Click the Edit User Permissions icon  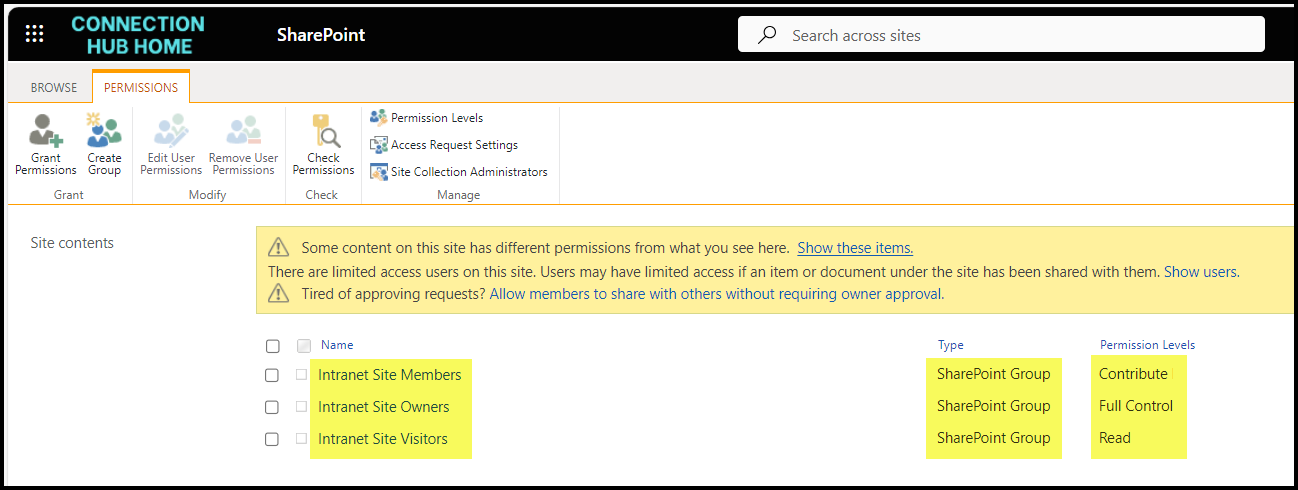tap(171, 132)
